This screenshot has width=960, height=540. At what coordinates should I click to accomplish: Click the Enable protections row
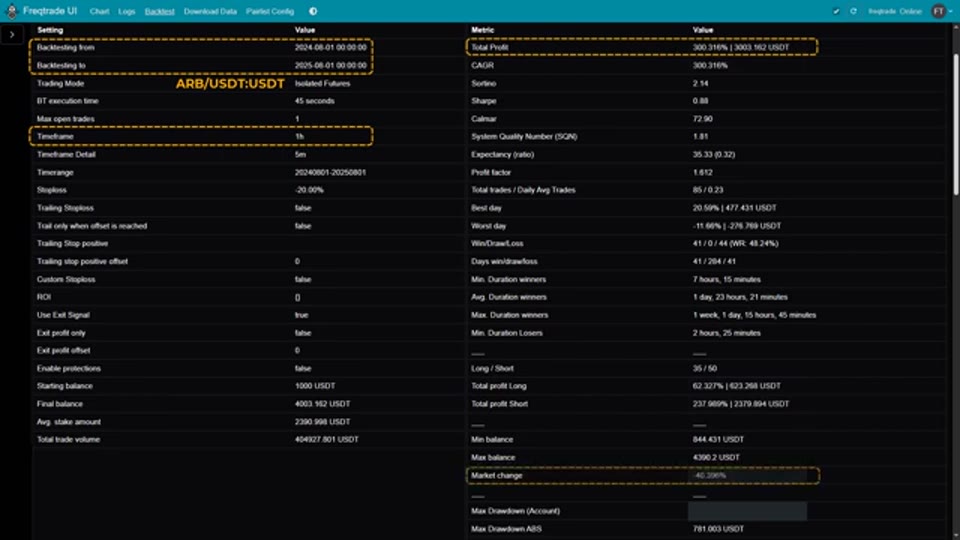click(248, 369)
